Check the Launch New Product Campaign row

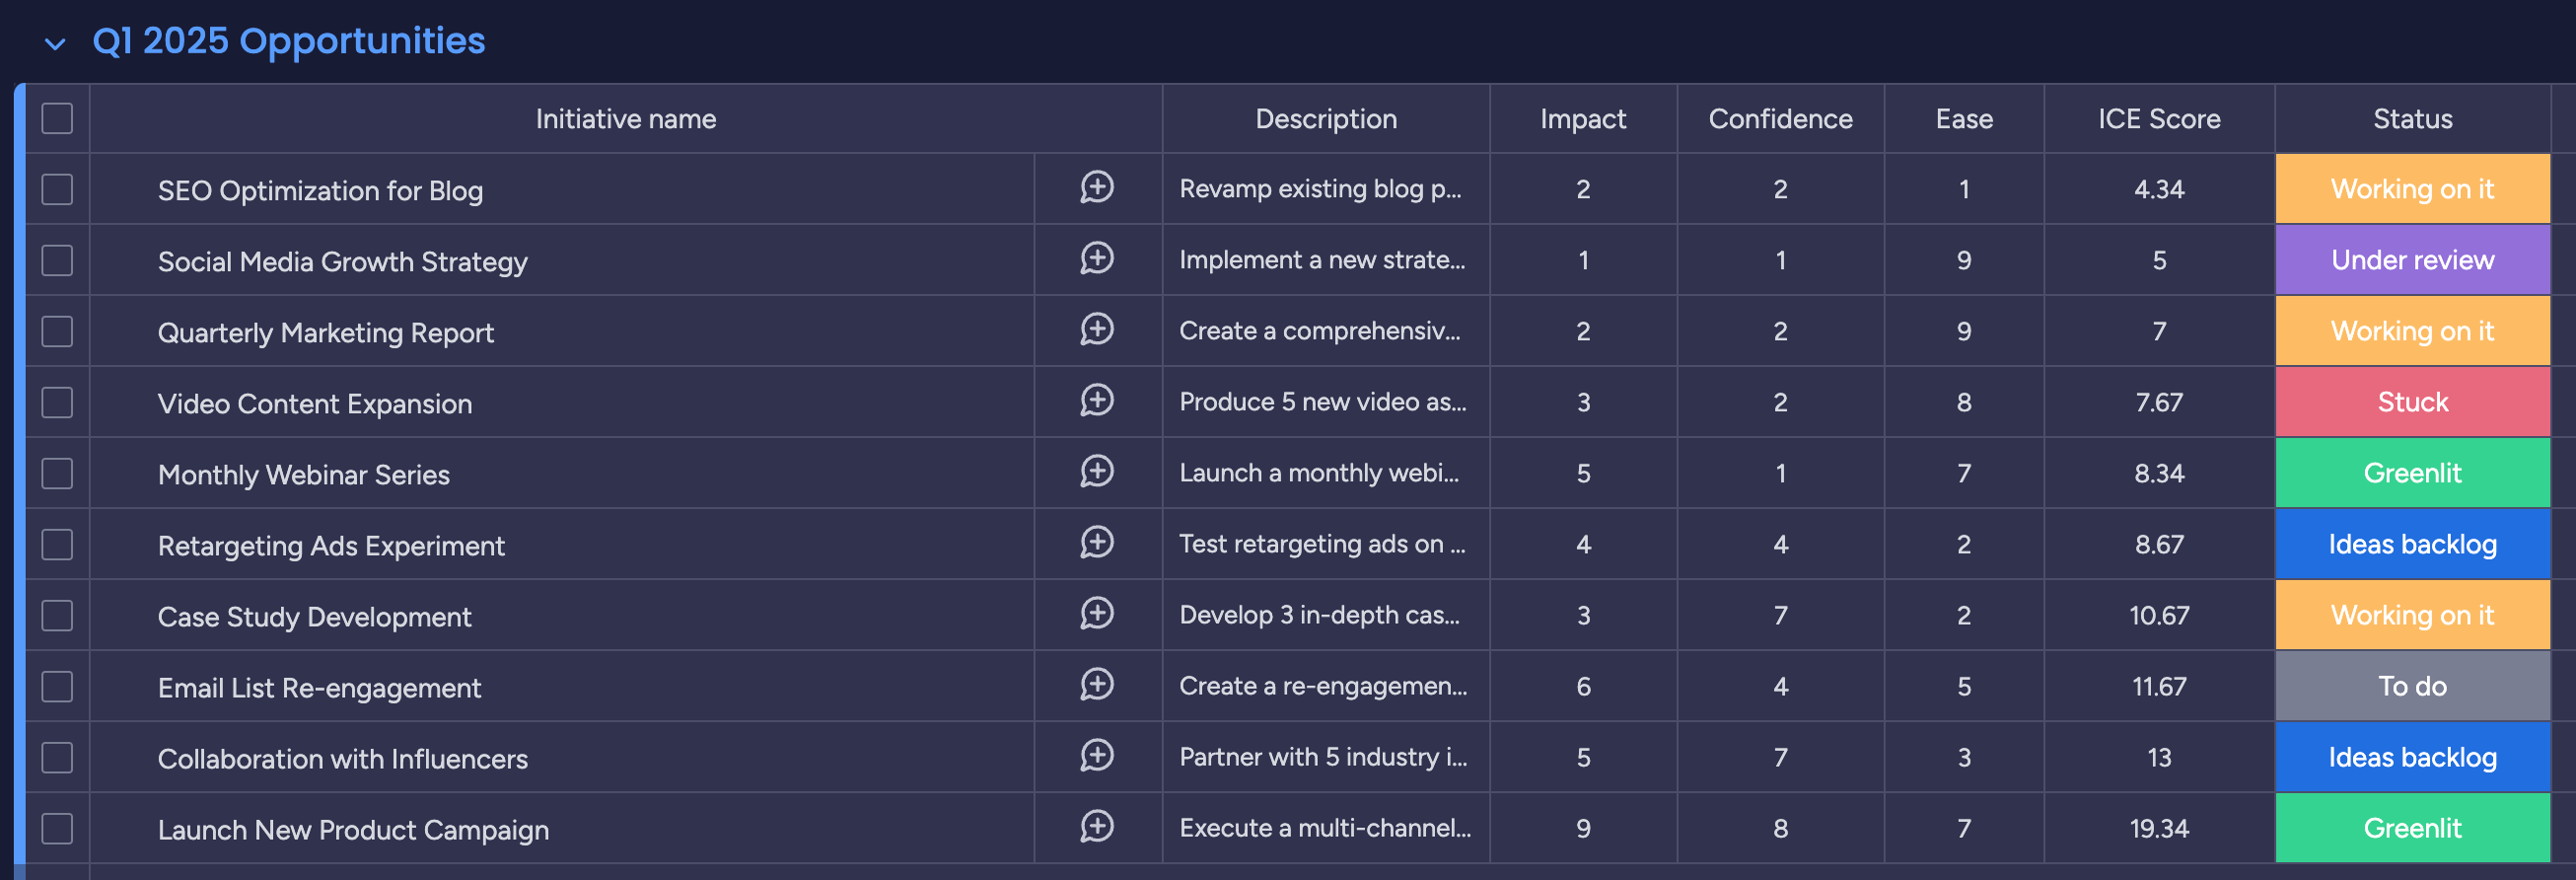click(x=57, y=828)
